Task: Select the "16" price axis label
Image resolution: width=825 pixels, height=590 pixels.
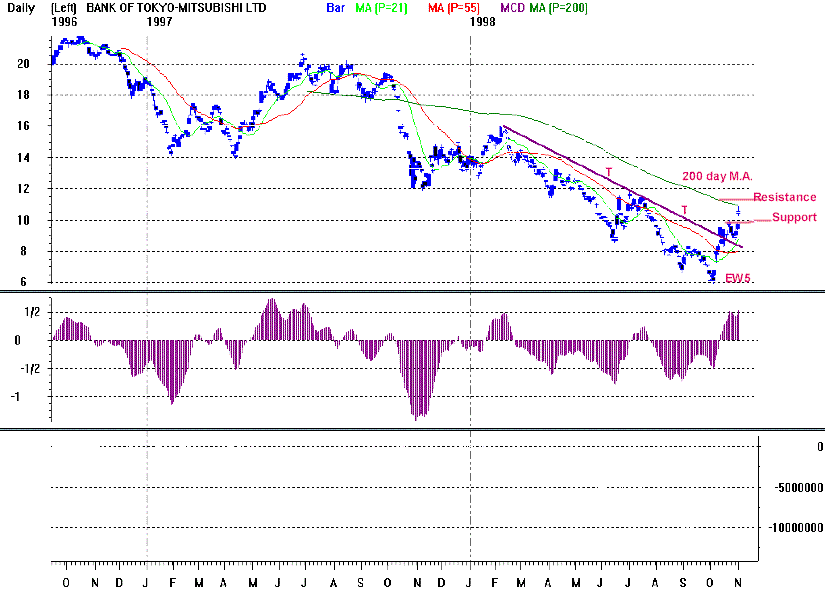Action: (23, 125)
